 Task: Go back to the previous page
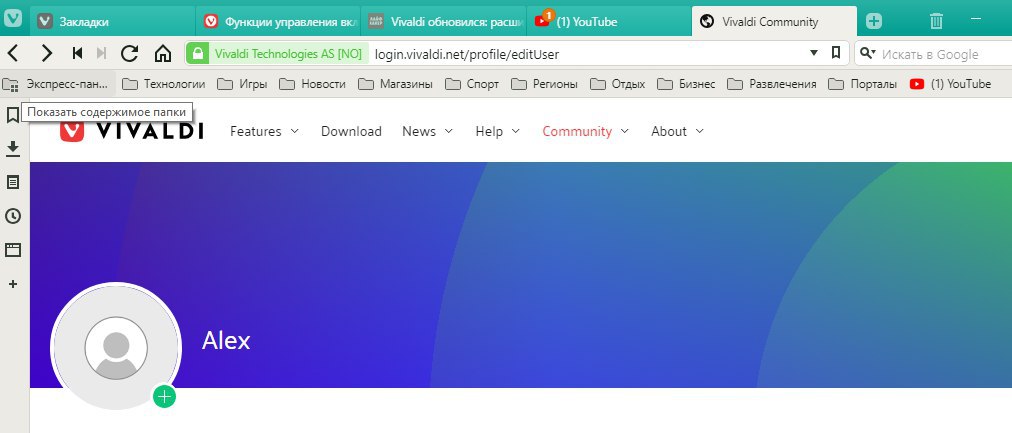coord(14,54)
